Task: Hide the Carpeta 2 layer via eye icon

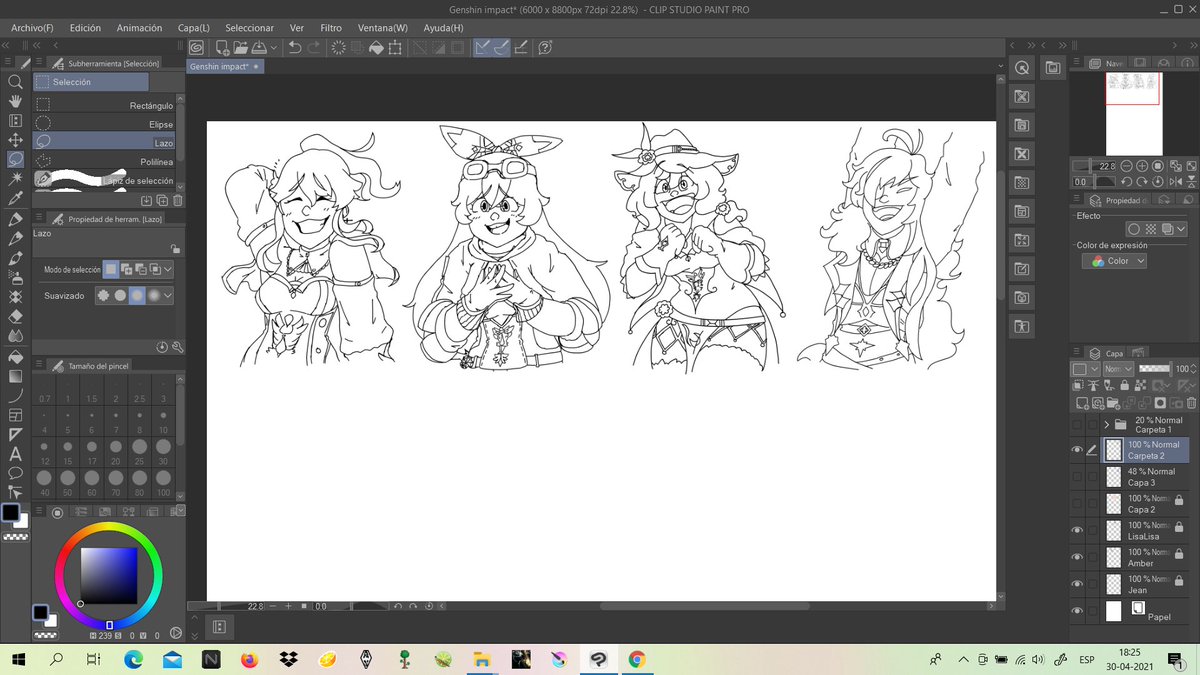Action: 1077,450
